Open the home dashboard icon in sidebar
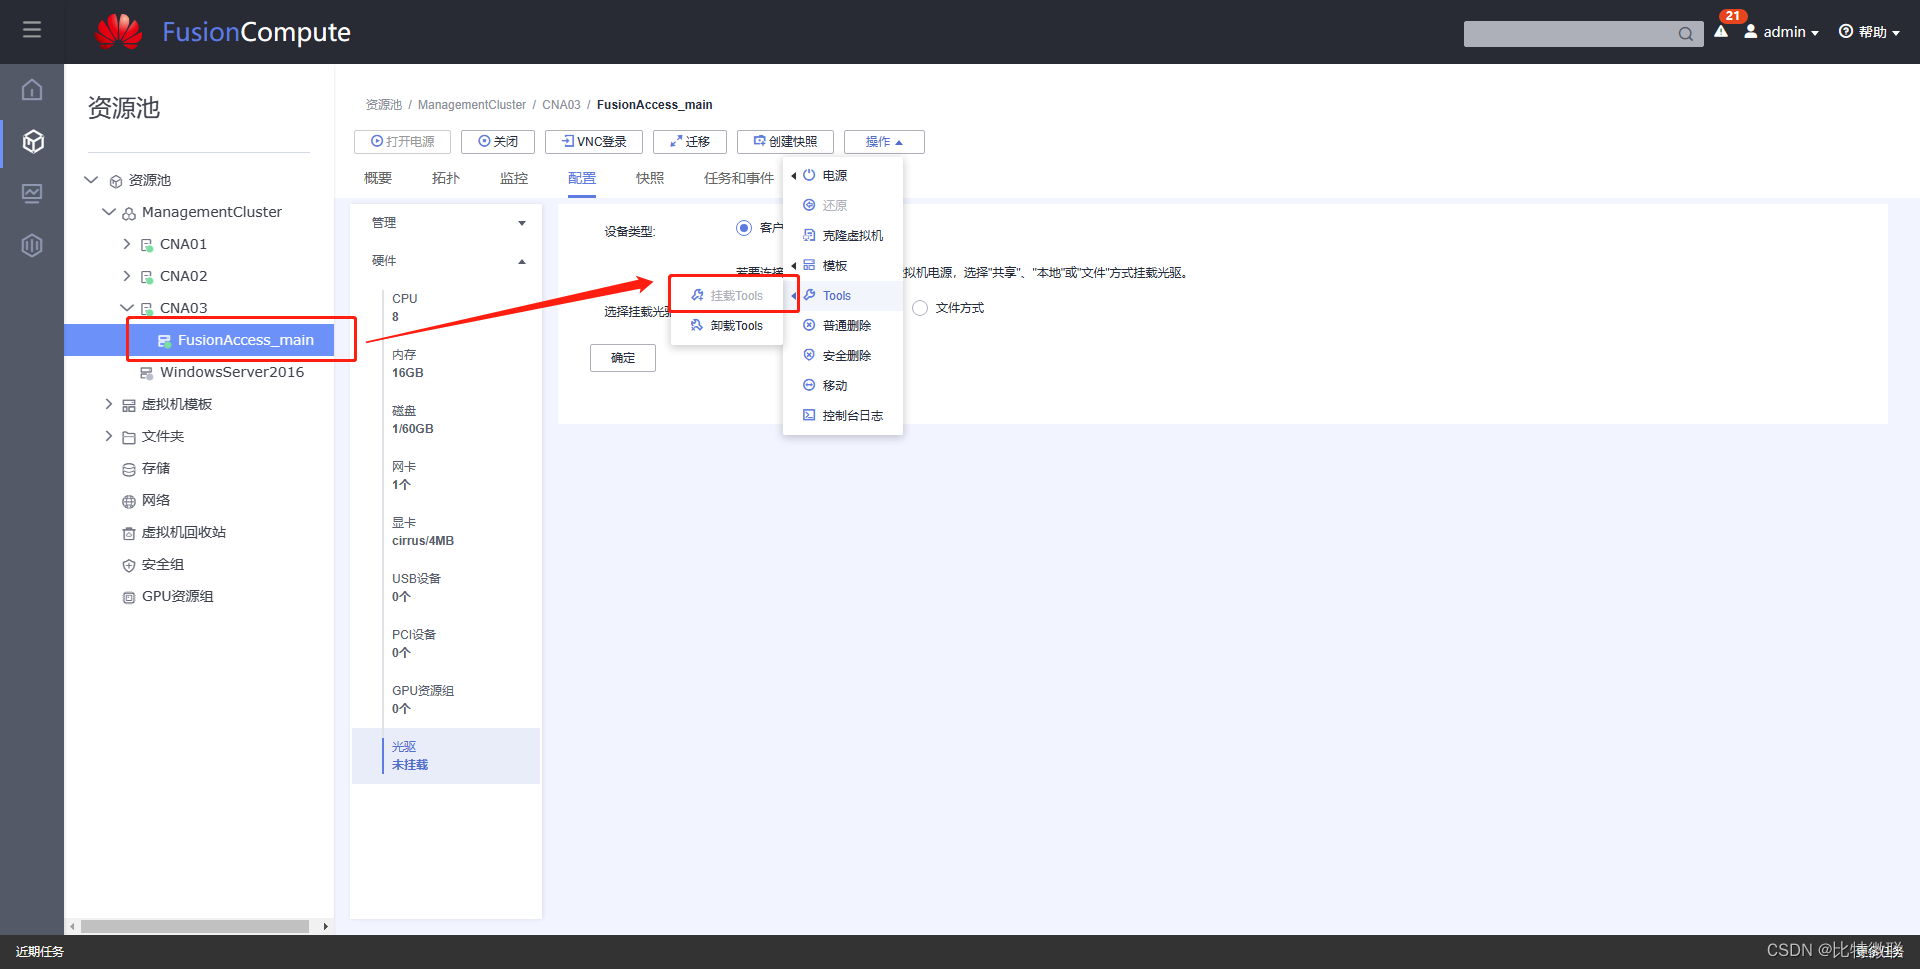The width and height of the screenshot is (1920, 969). [x=32, y=89]
